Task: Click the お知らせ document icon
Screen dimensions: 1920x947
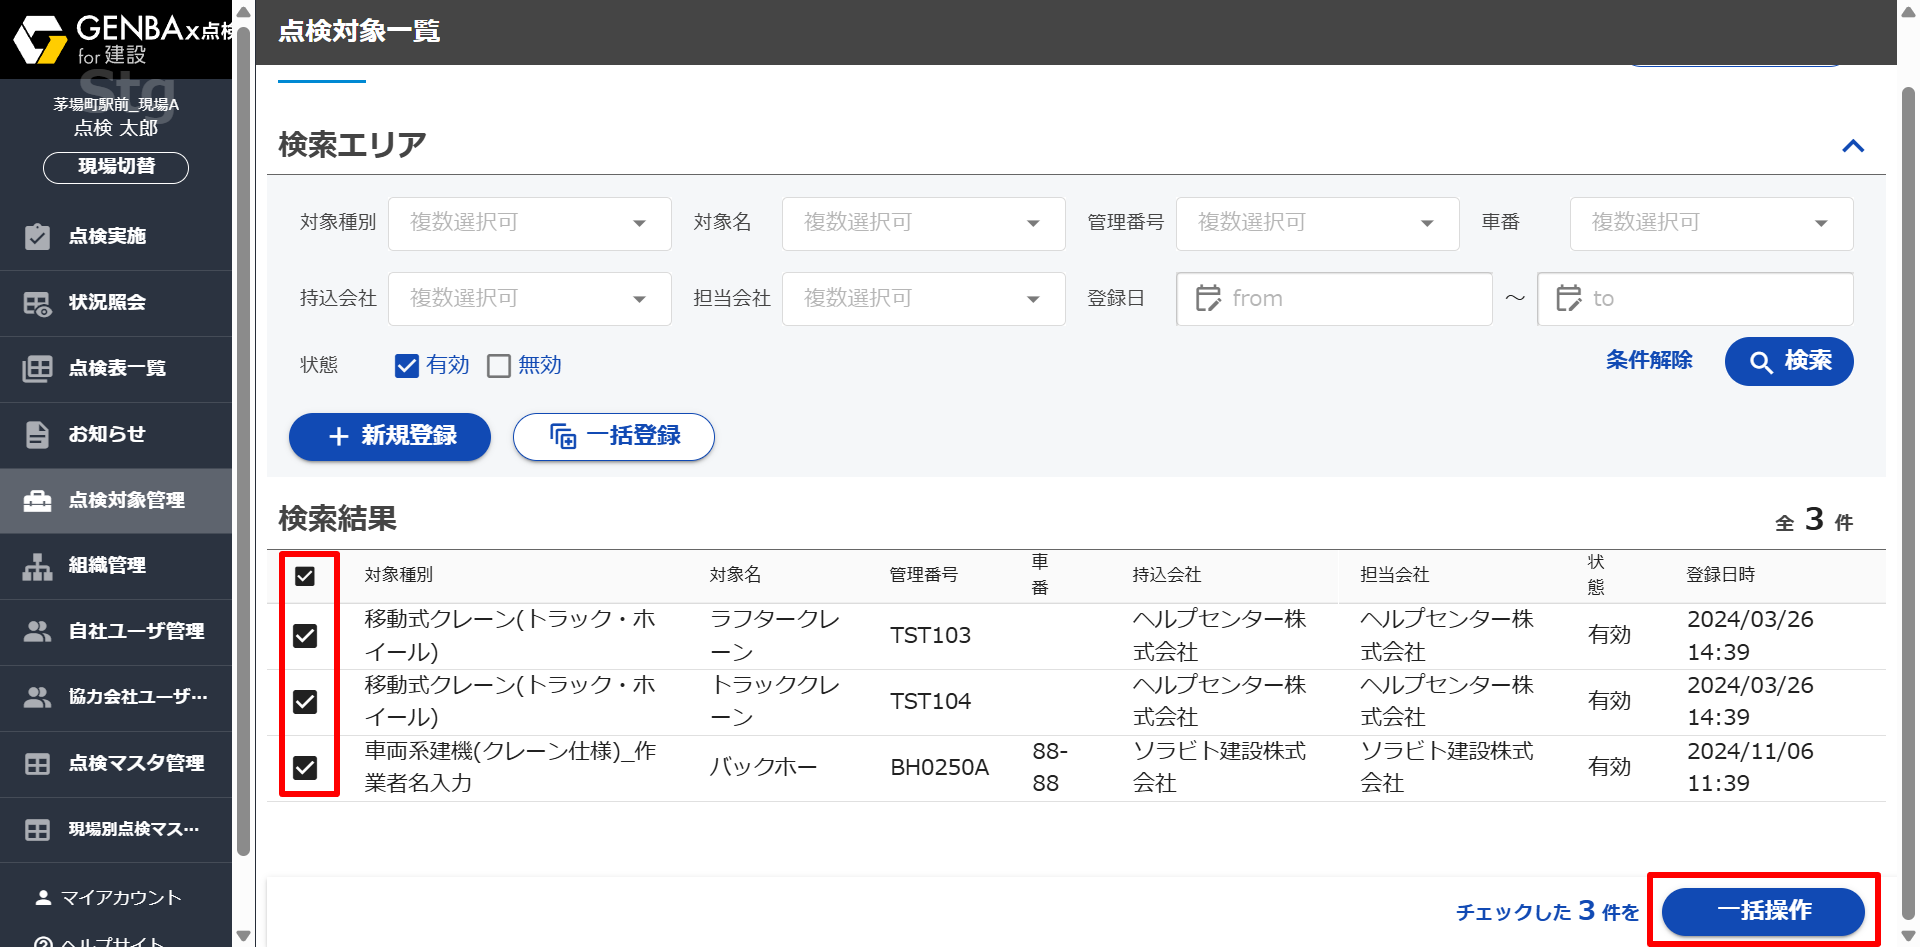Action: pyautogui.click(x=37, y=435)
